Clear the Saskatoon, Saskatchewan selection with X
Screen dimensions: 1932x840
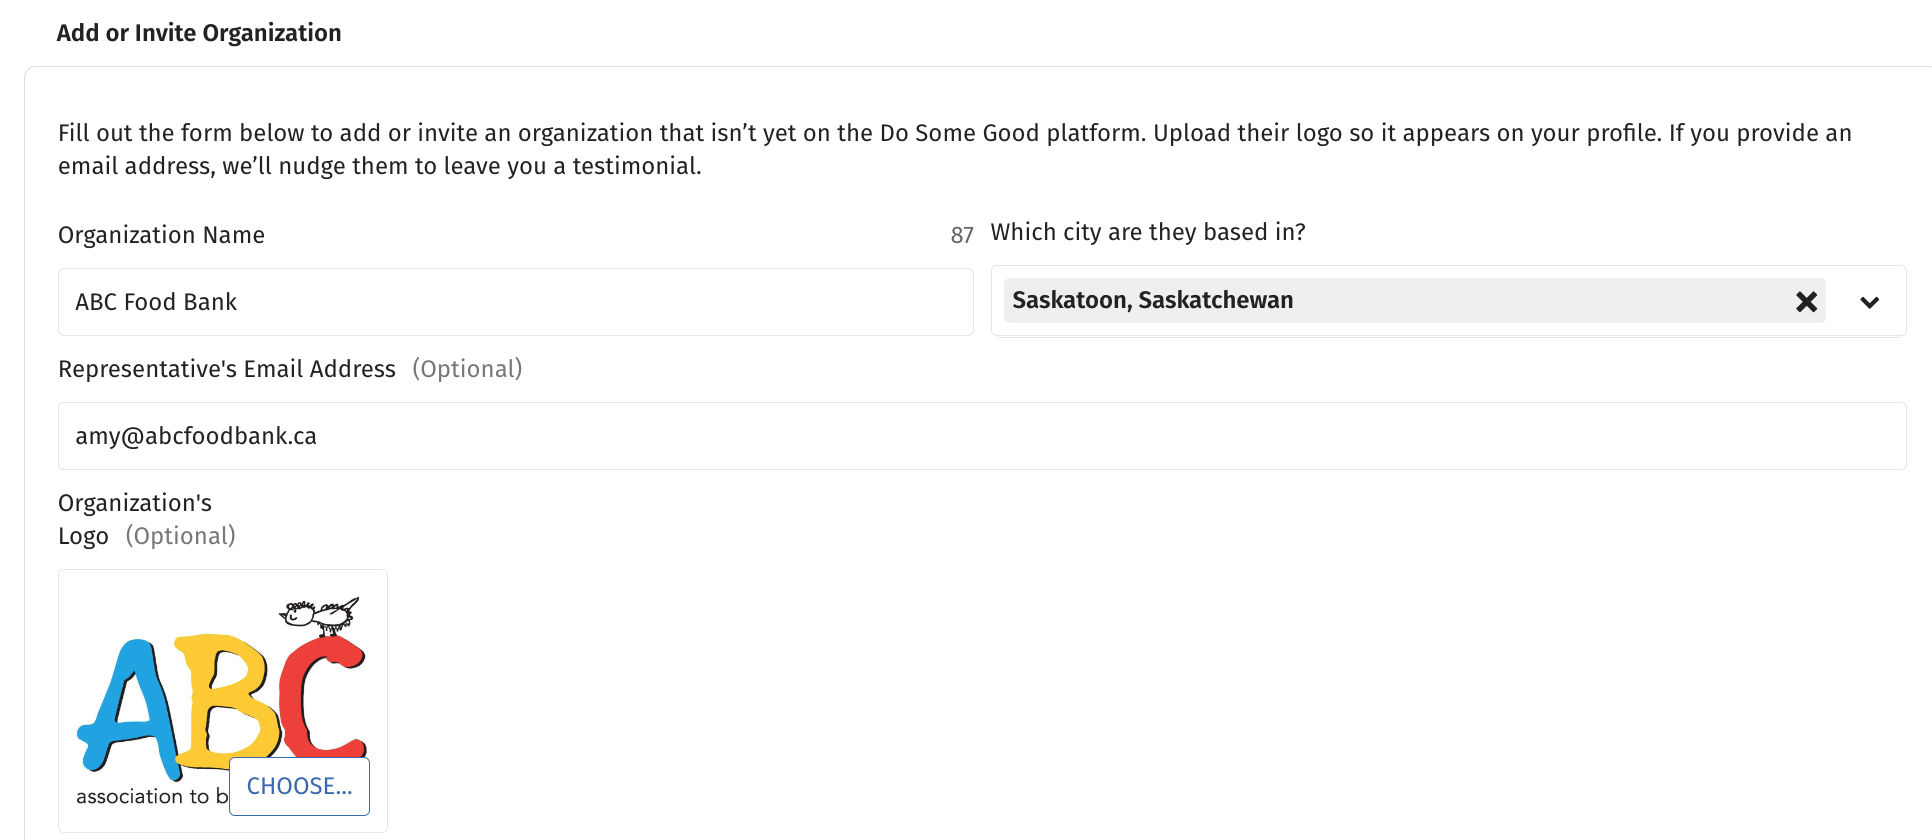pyautogui.click(x=1806, y=301)
